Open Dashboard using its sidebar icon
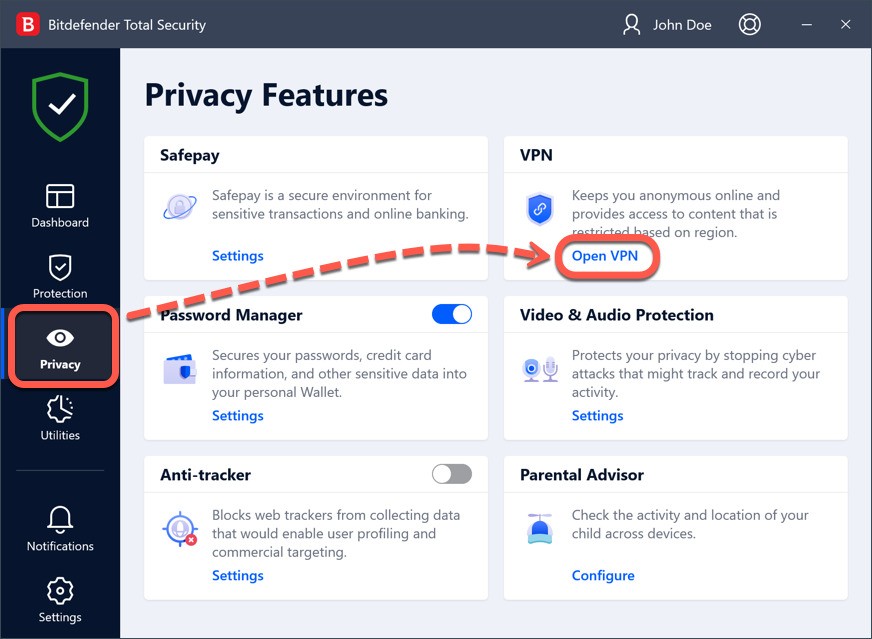 coord(60,197)
